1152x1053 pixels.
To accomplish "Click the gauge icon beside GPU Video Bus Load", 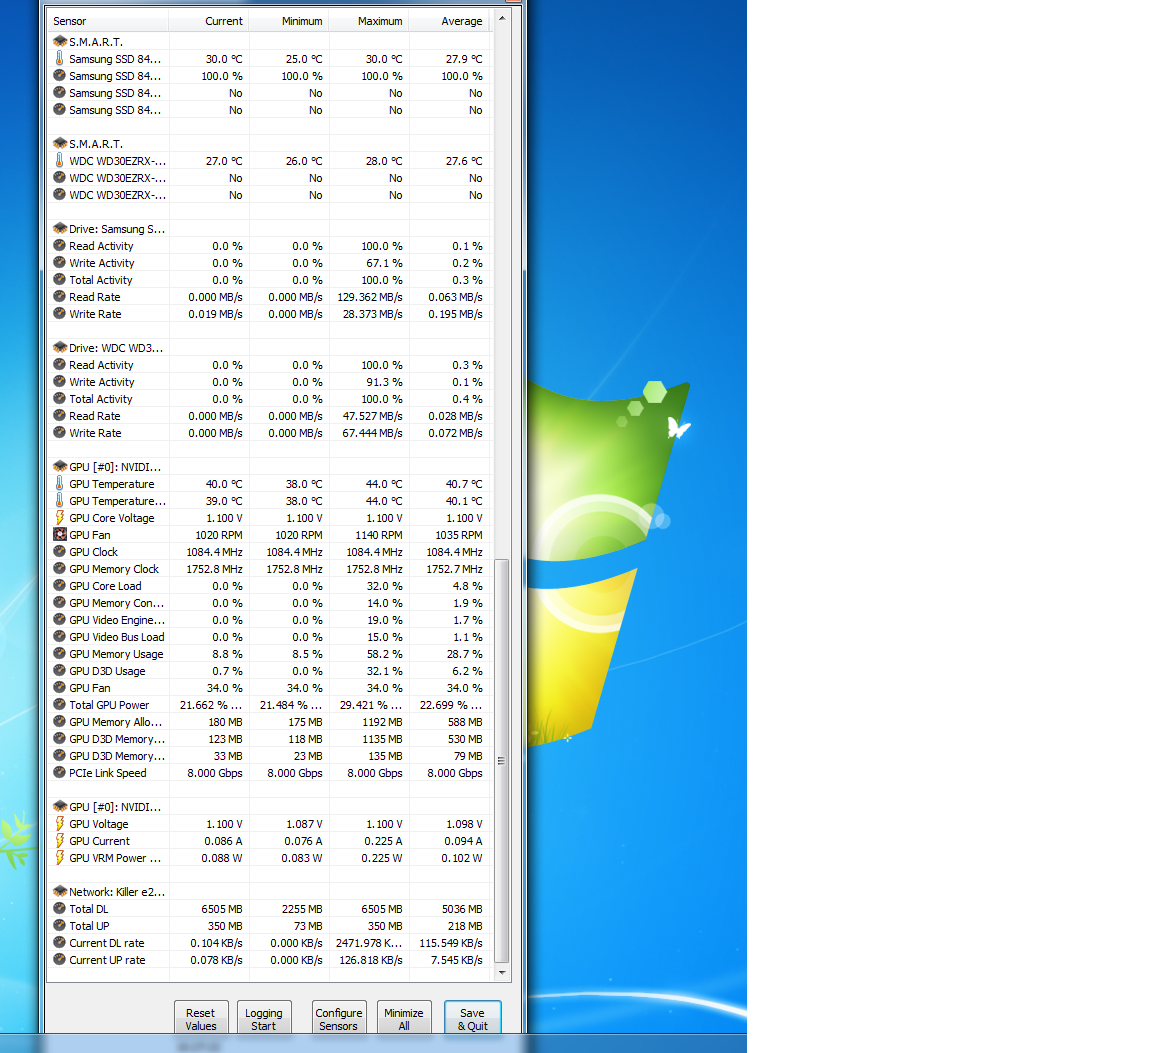I will [x=60, y=636].
